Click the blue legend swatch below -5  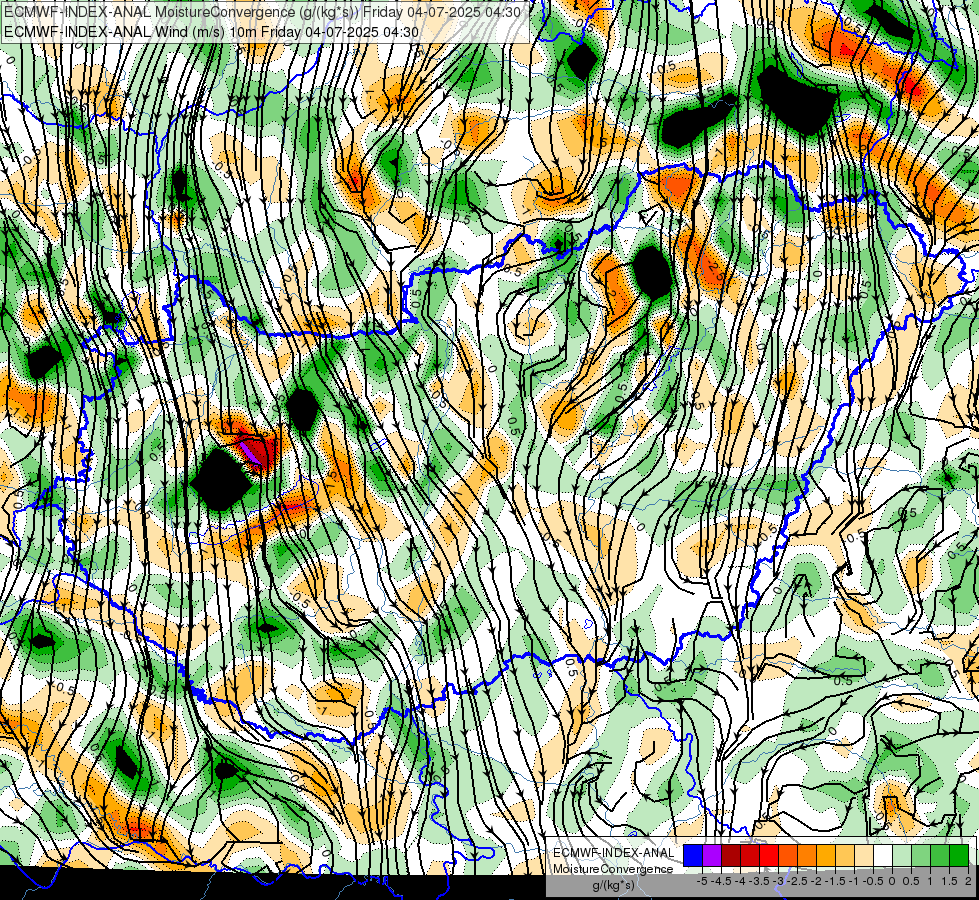point(693,856)
